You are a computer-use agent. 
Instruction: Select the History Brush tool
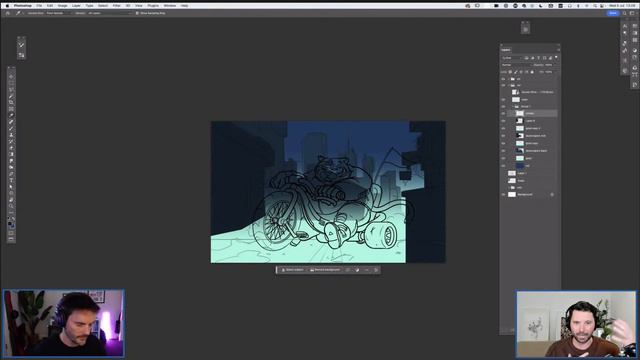pos(11,141)
